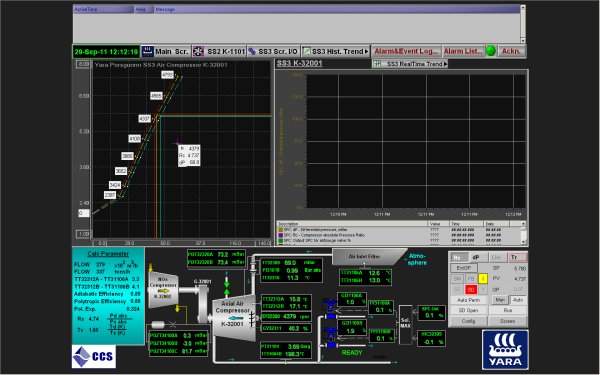Expand the SS3 Hist. Trend dropdown arrow
The image size is (600, 375).
click(x=367, y=51)
